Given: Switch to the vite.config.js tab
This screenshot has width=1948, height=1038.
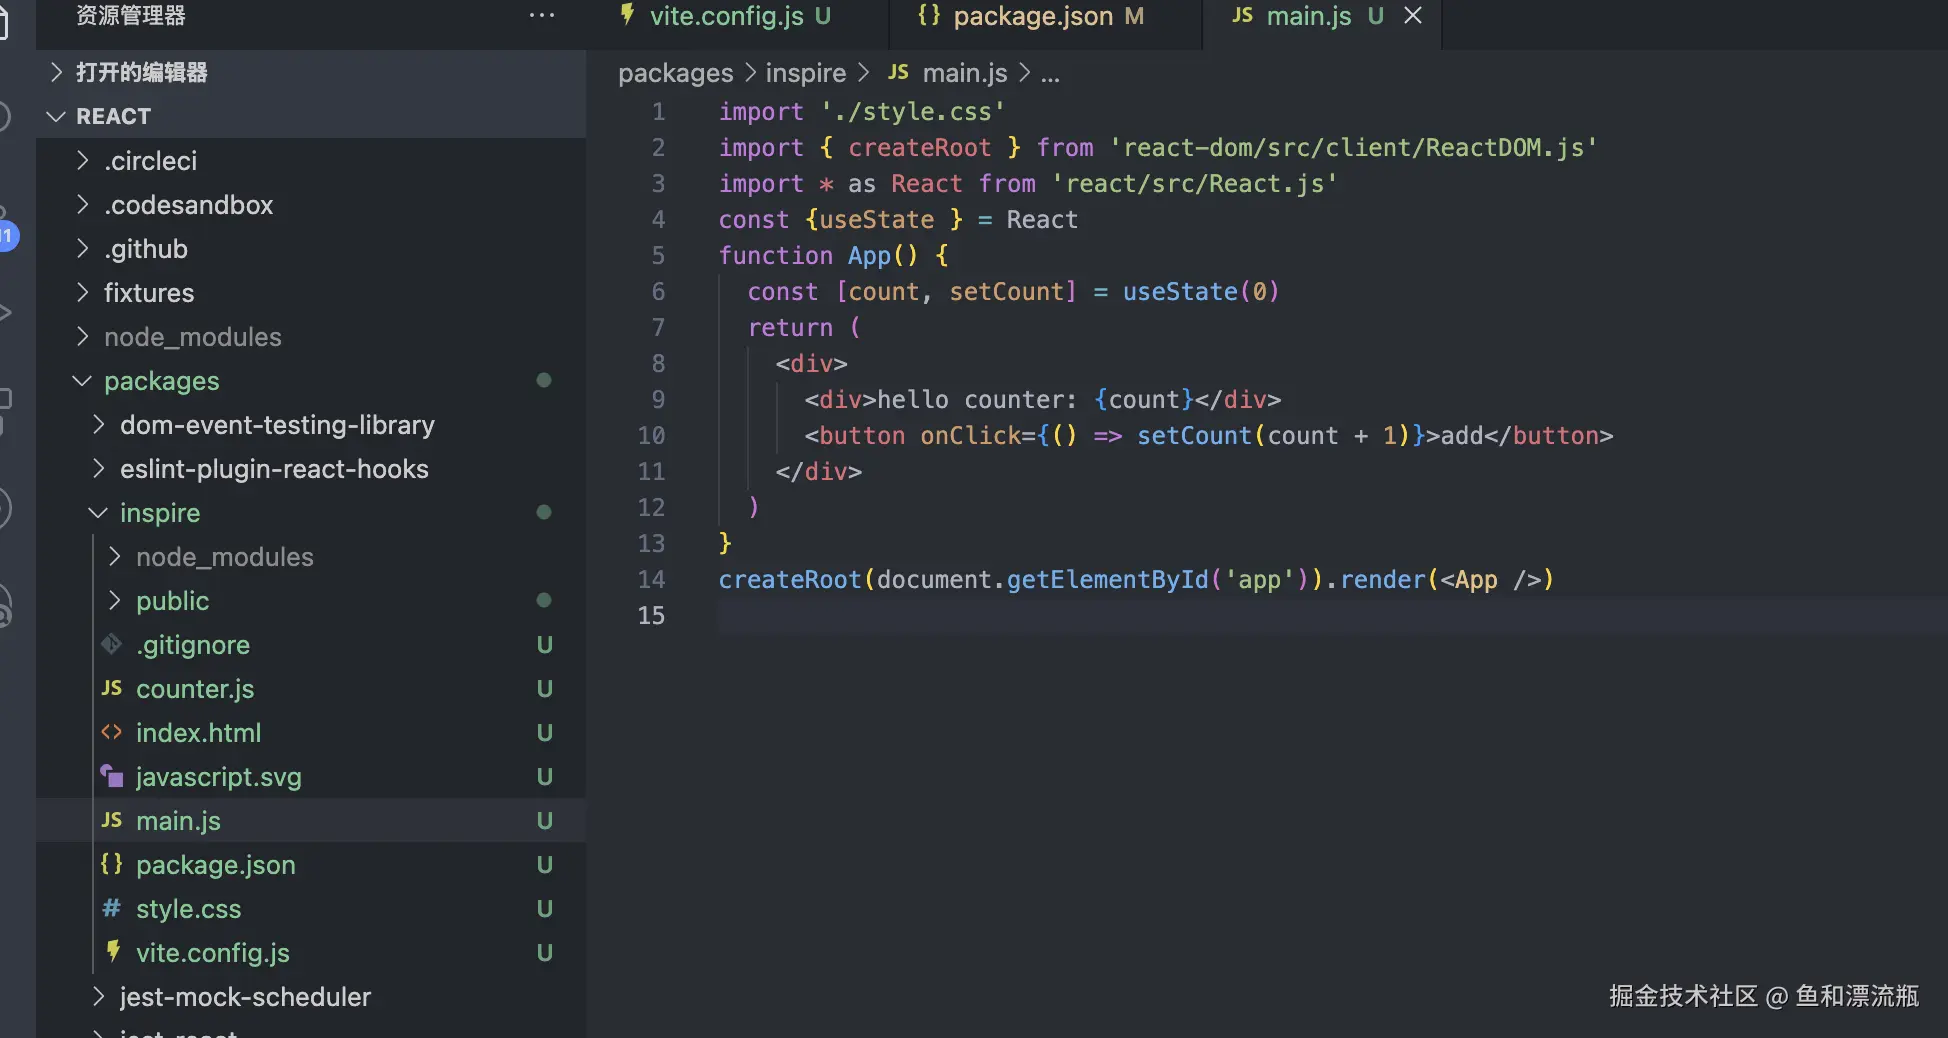Looking at the screenshot, I should tap(739, 16).
